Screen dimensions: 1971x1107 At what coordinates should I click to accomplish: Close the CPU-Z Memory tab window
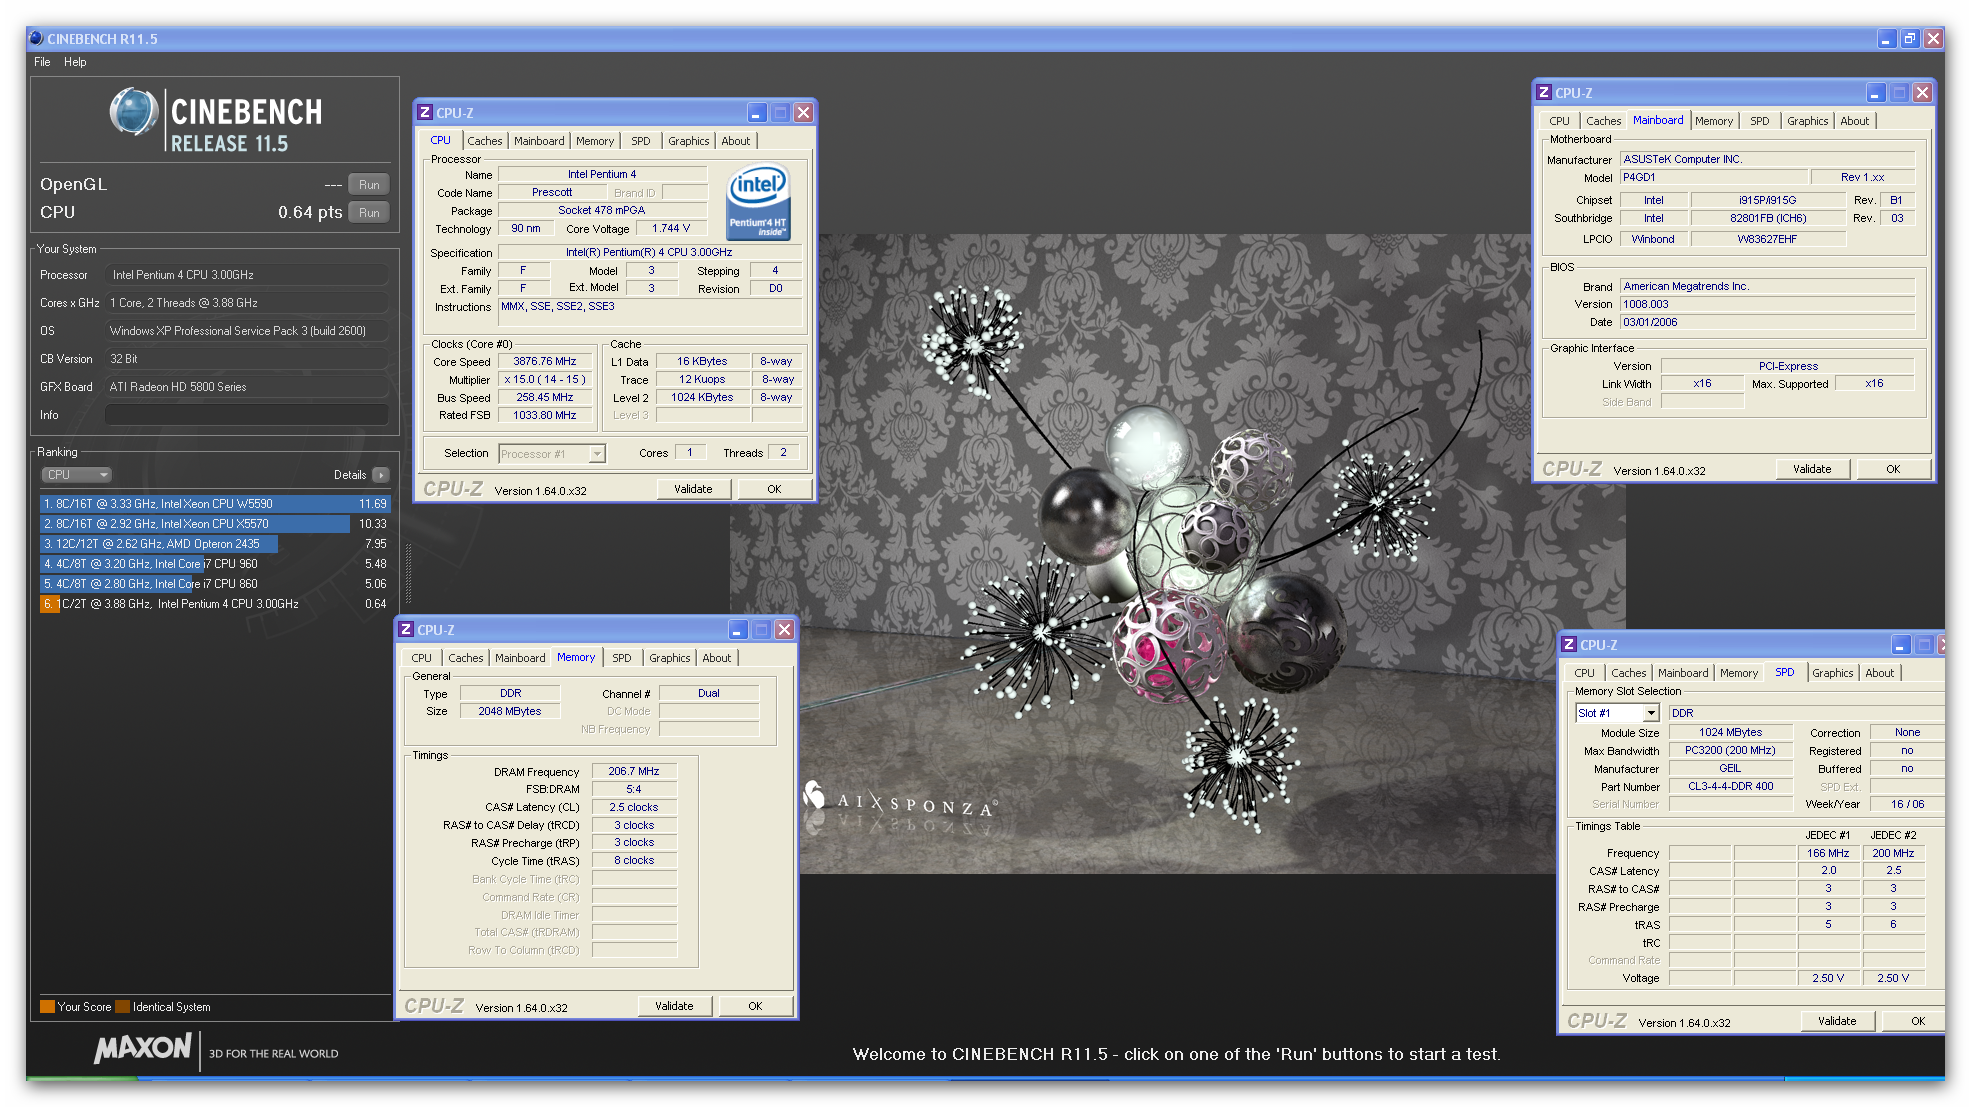pyautogui.click(x=785, y=630)
